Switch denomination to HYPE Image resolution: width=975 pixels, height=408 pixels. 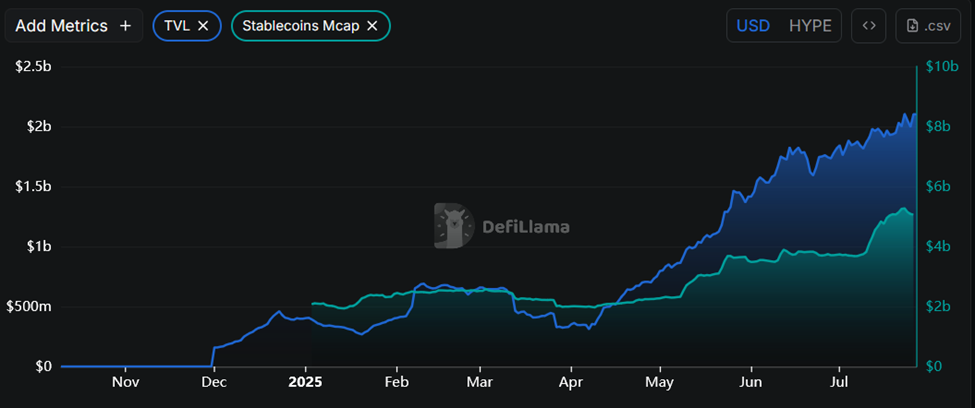(x=810, y=26)
